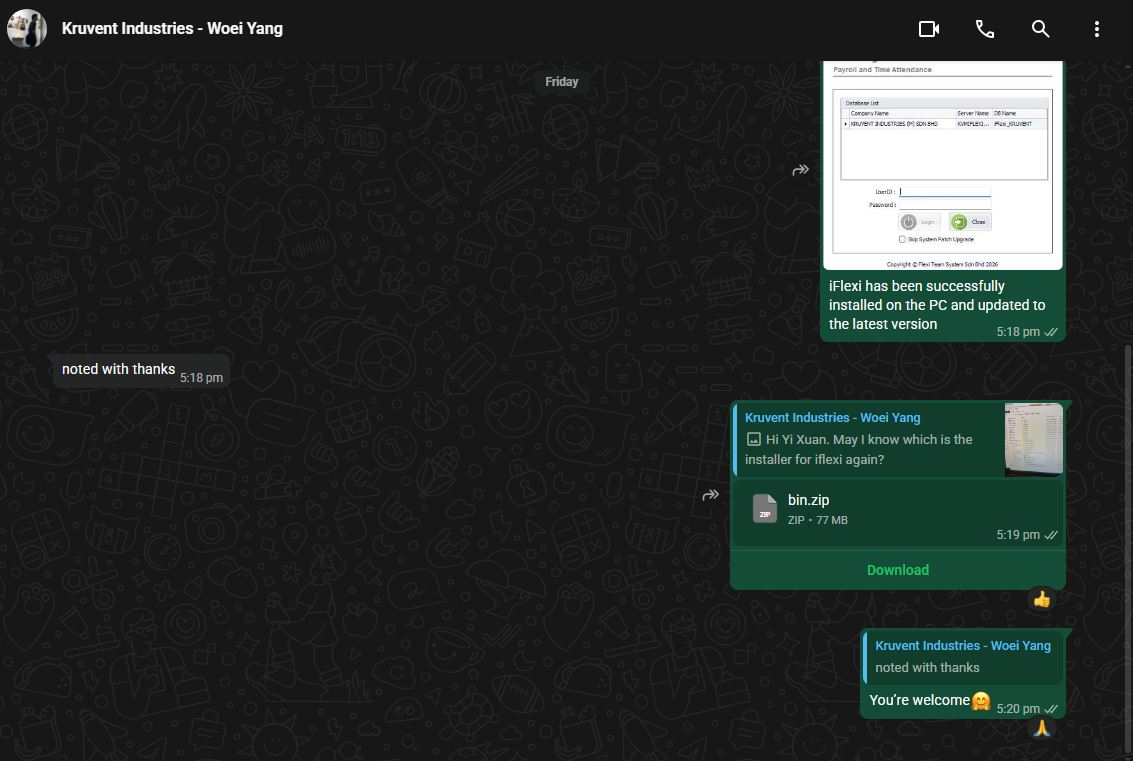Viewport: 1133px width, 761px height.
Task: Forward the iFlexi screenshot message
Action: point(801,170)
